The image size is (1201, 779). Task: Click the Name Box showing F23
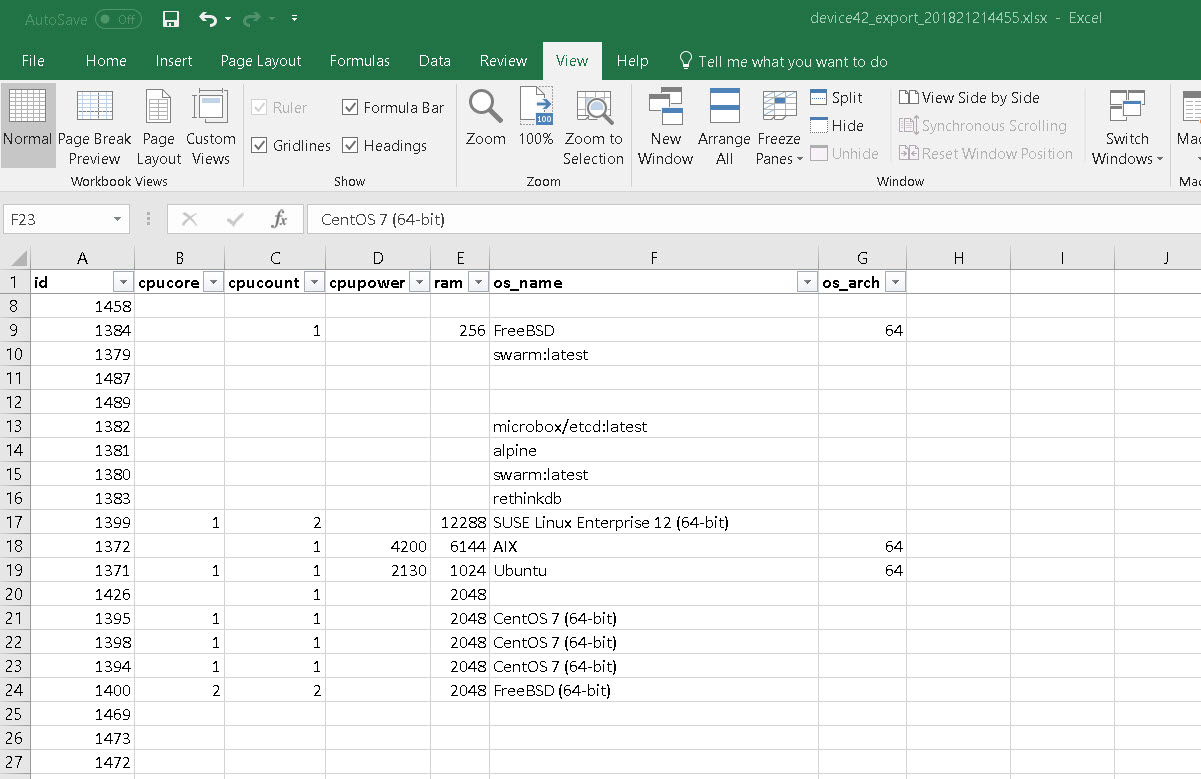coord(58,219)
